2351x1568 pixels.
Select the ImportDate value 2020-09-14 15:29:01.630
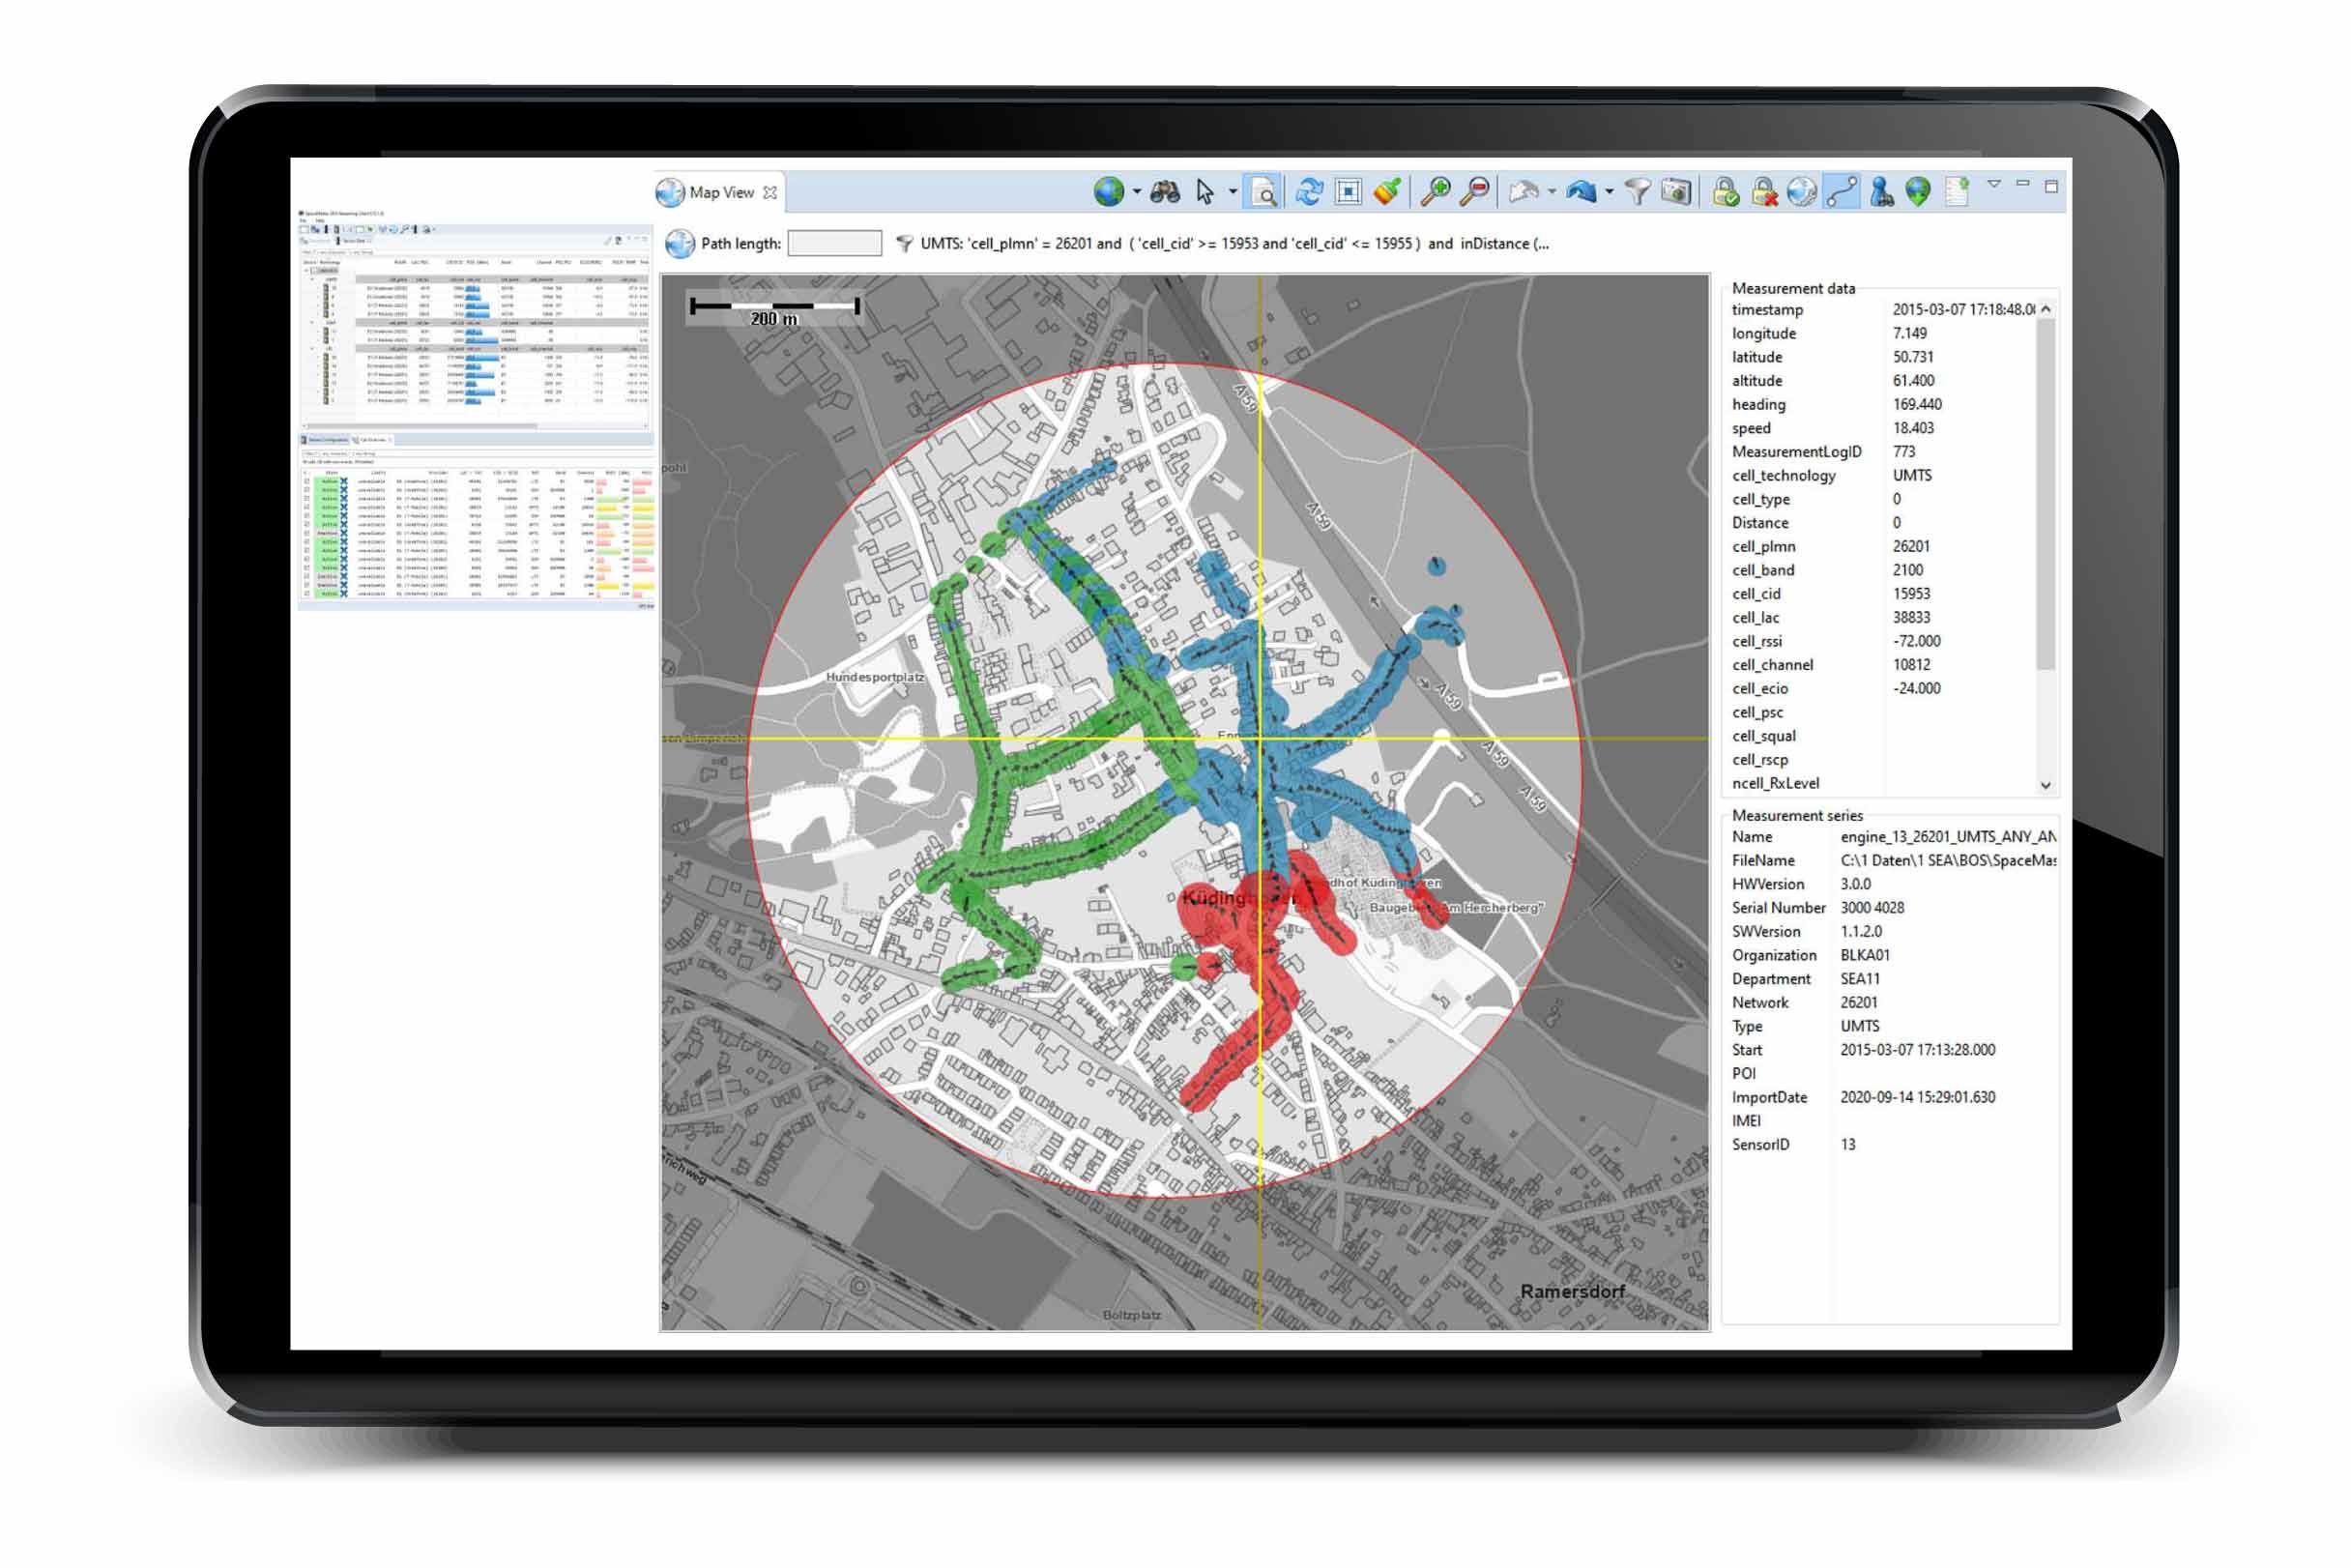(x=1917, y=1097)
